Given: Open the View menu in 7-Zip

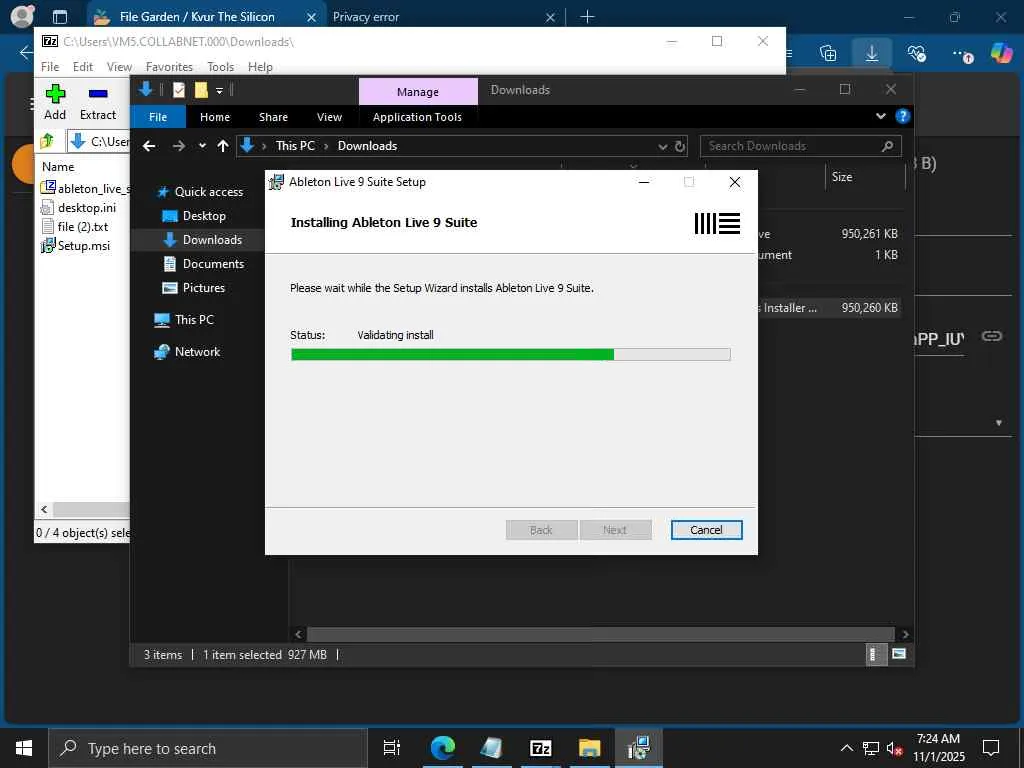Looking at the screenshot, I should [120, 67].
